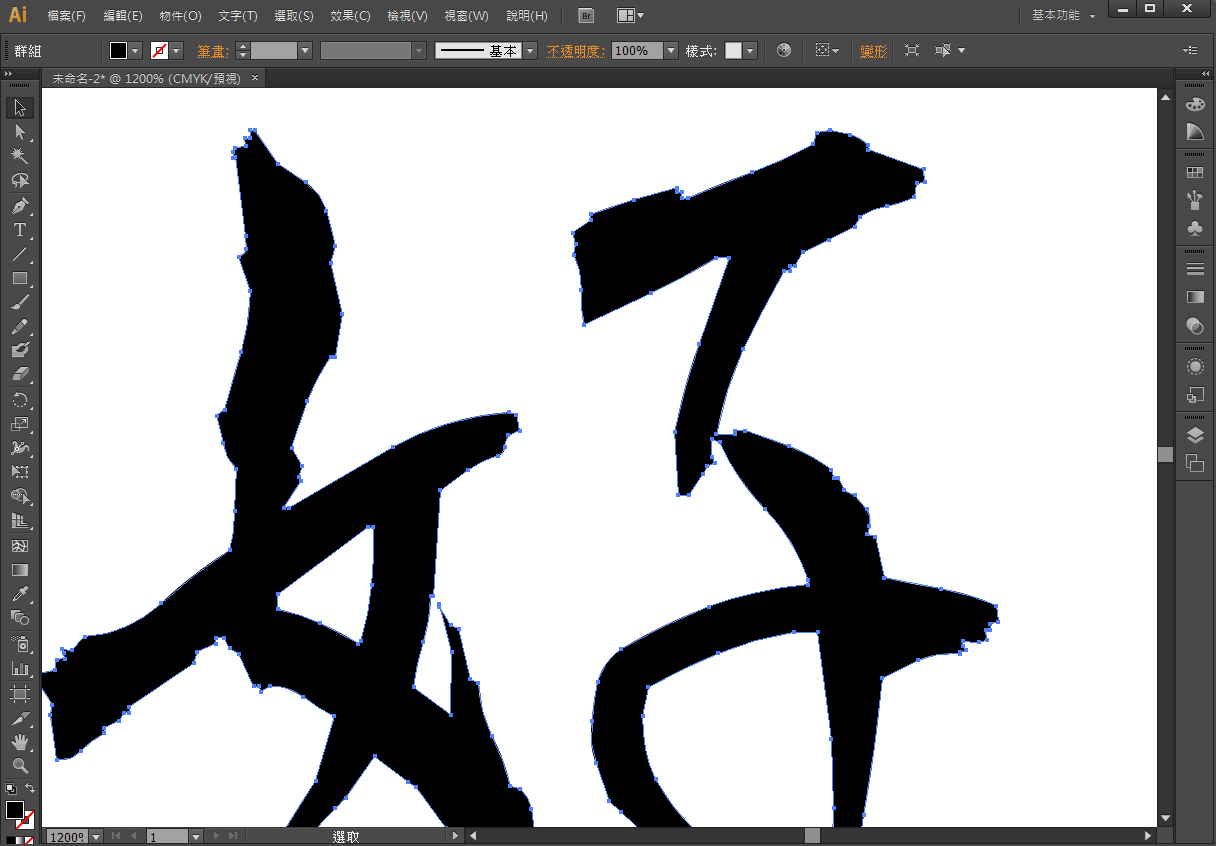
Task: Open the Layers panel
Action: click(x=1194, y=435)
